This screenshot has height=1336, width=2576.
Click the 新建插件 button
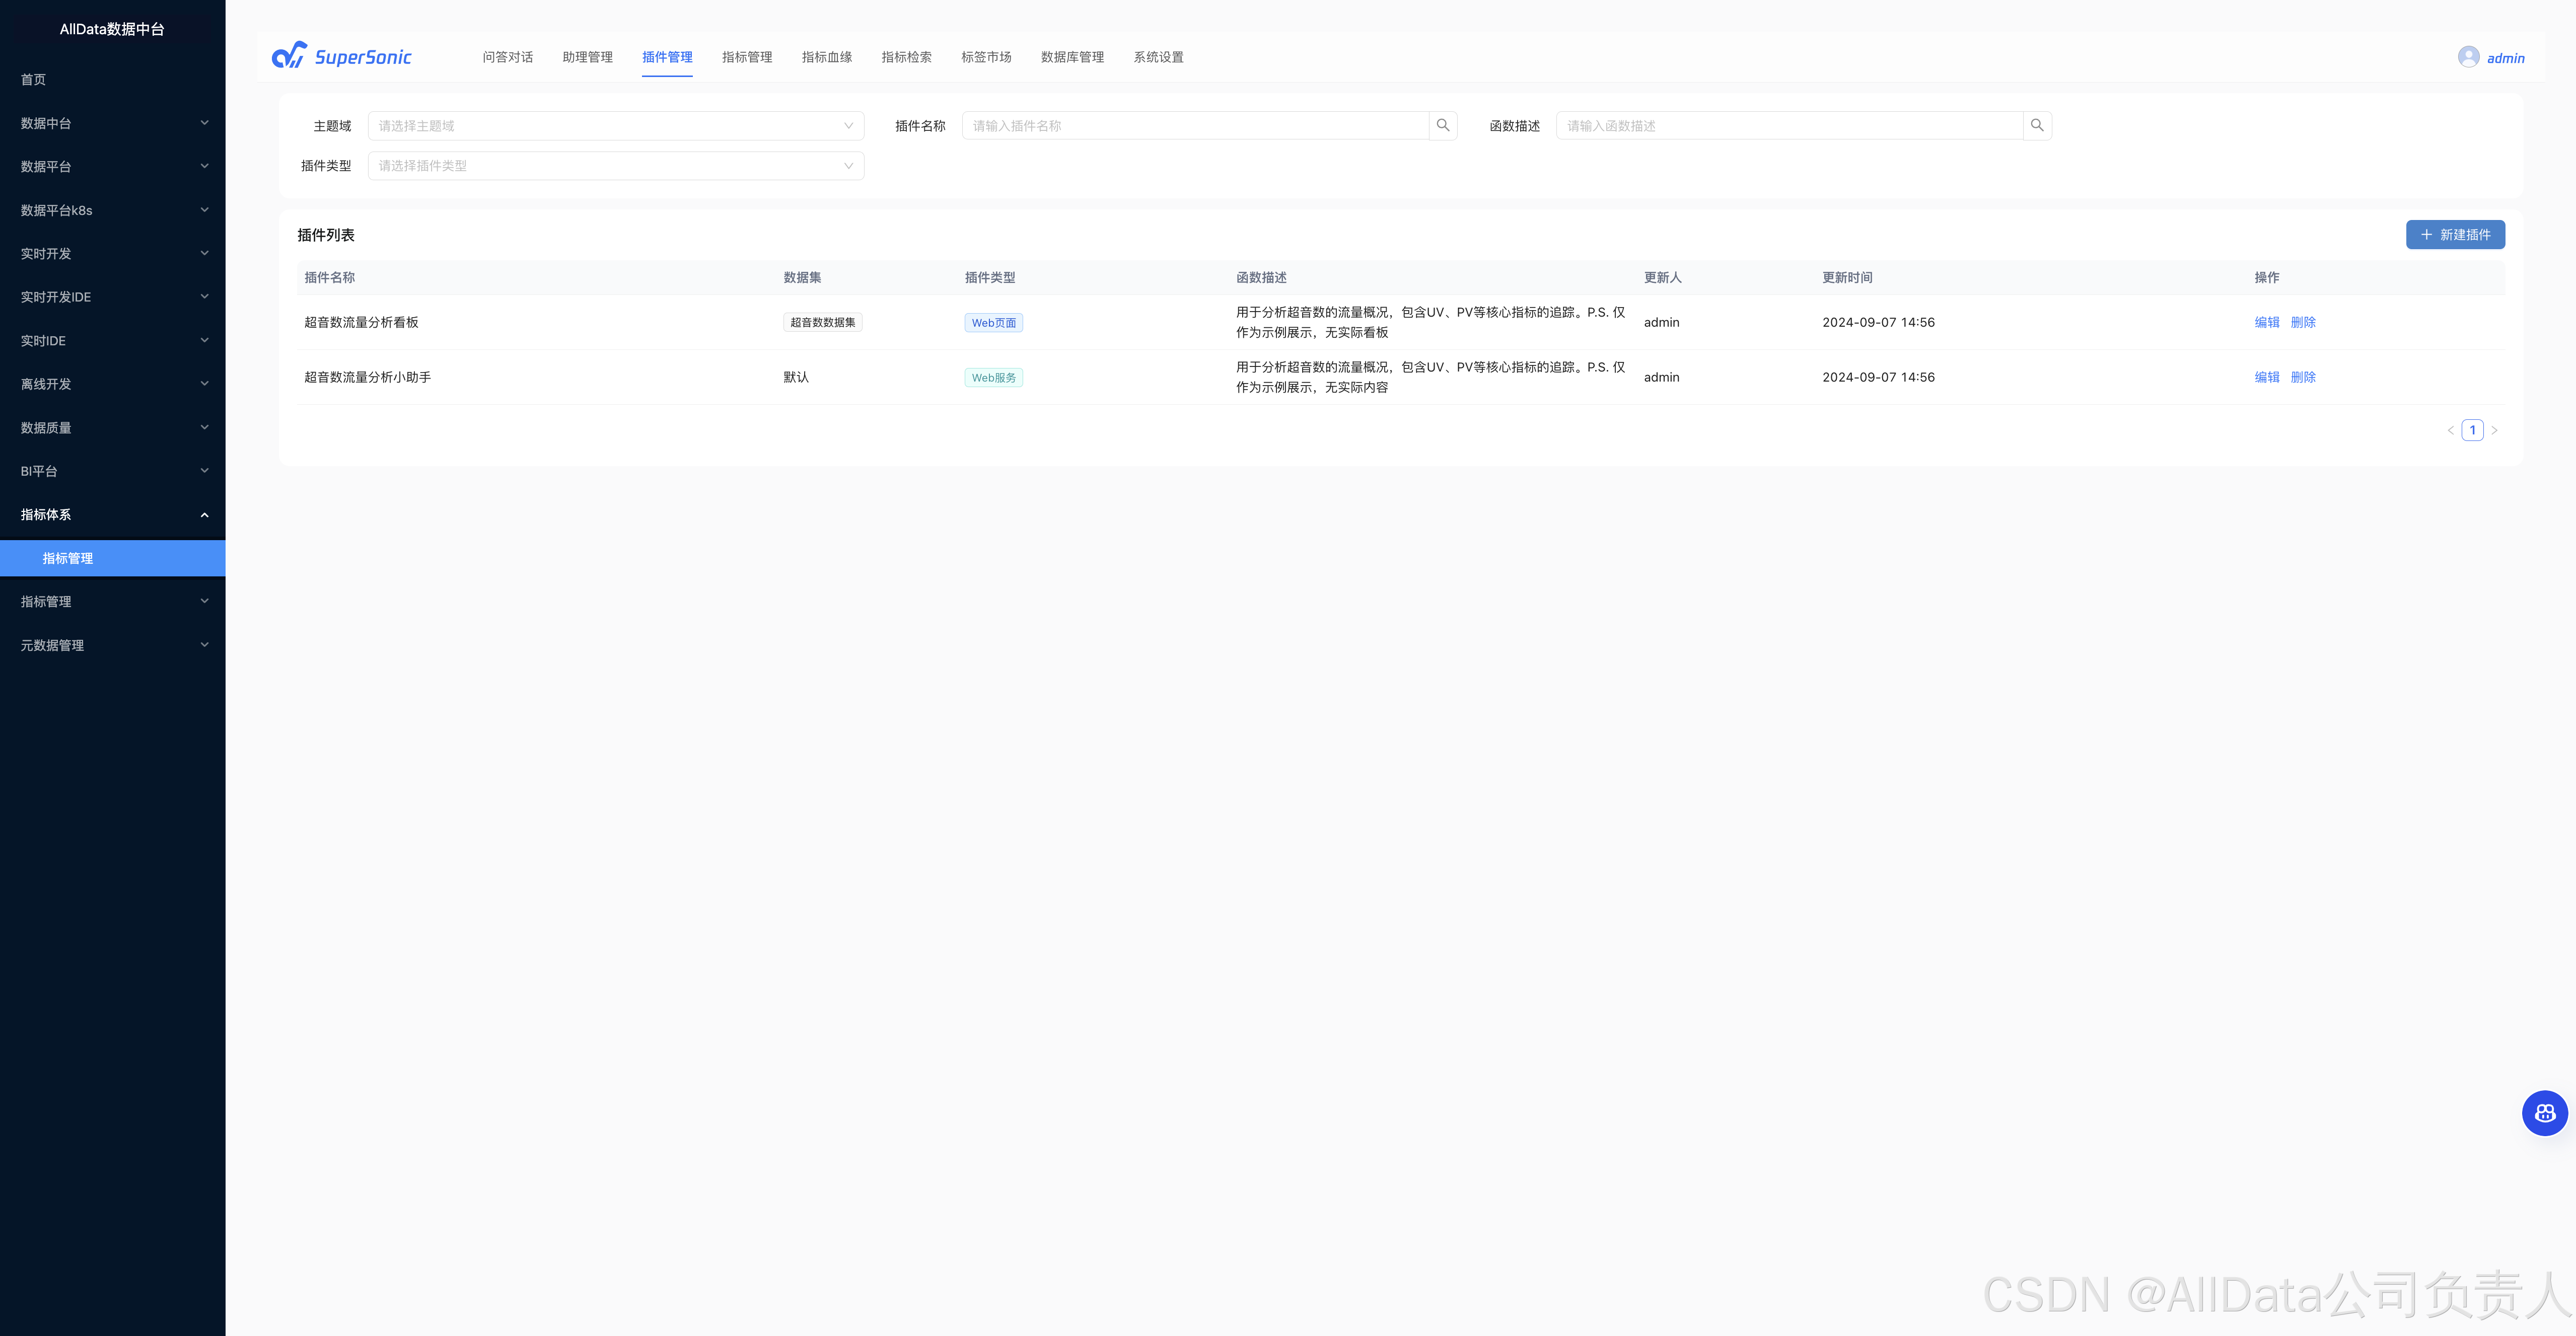[x=2454, y=235]
